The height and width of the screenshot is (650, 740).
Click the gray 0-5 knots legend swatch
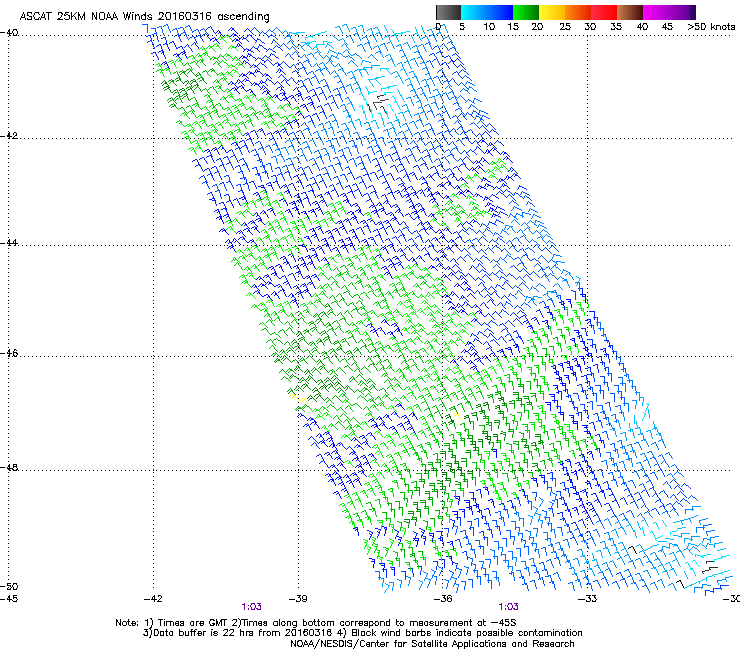448,12
